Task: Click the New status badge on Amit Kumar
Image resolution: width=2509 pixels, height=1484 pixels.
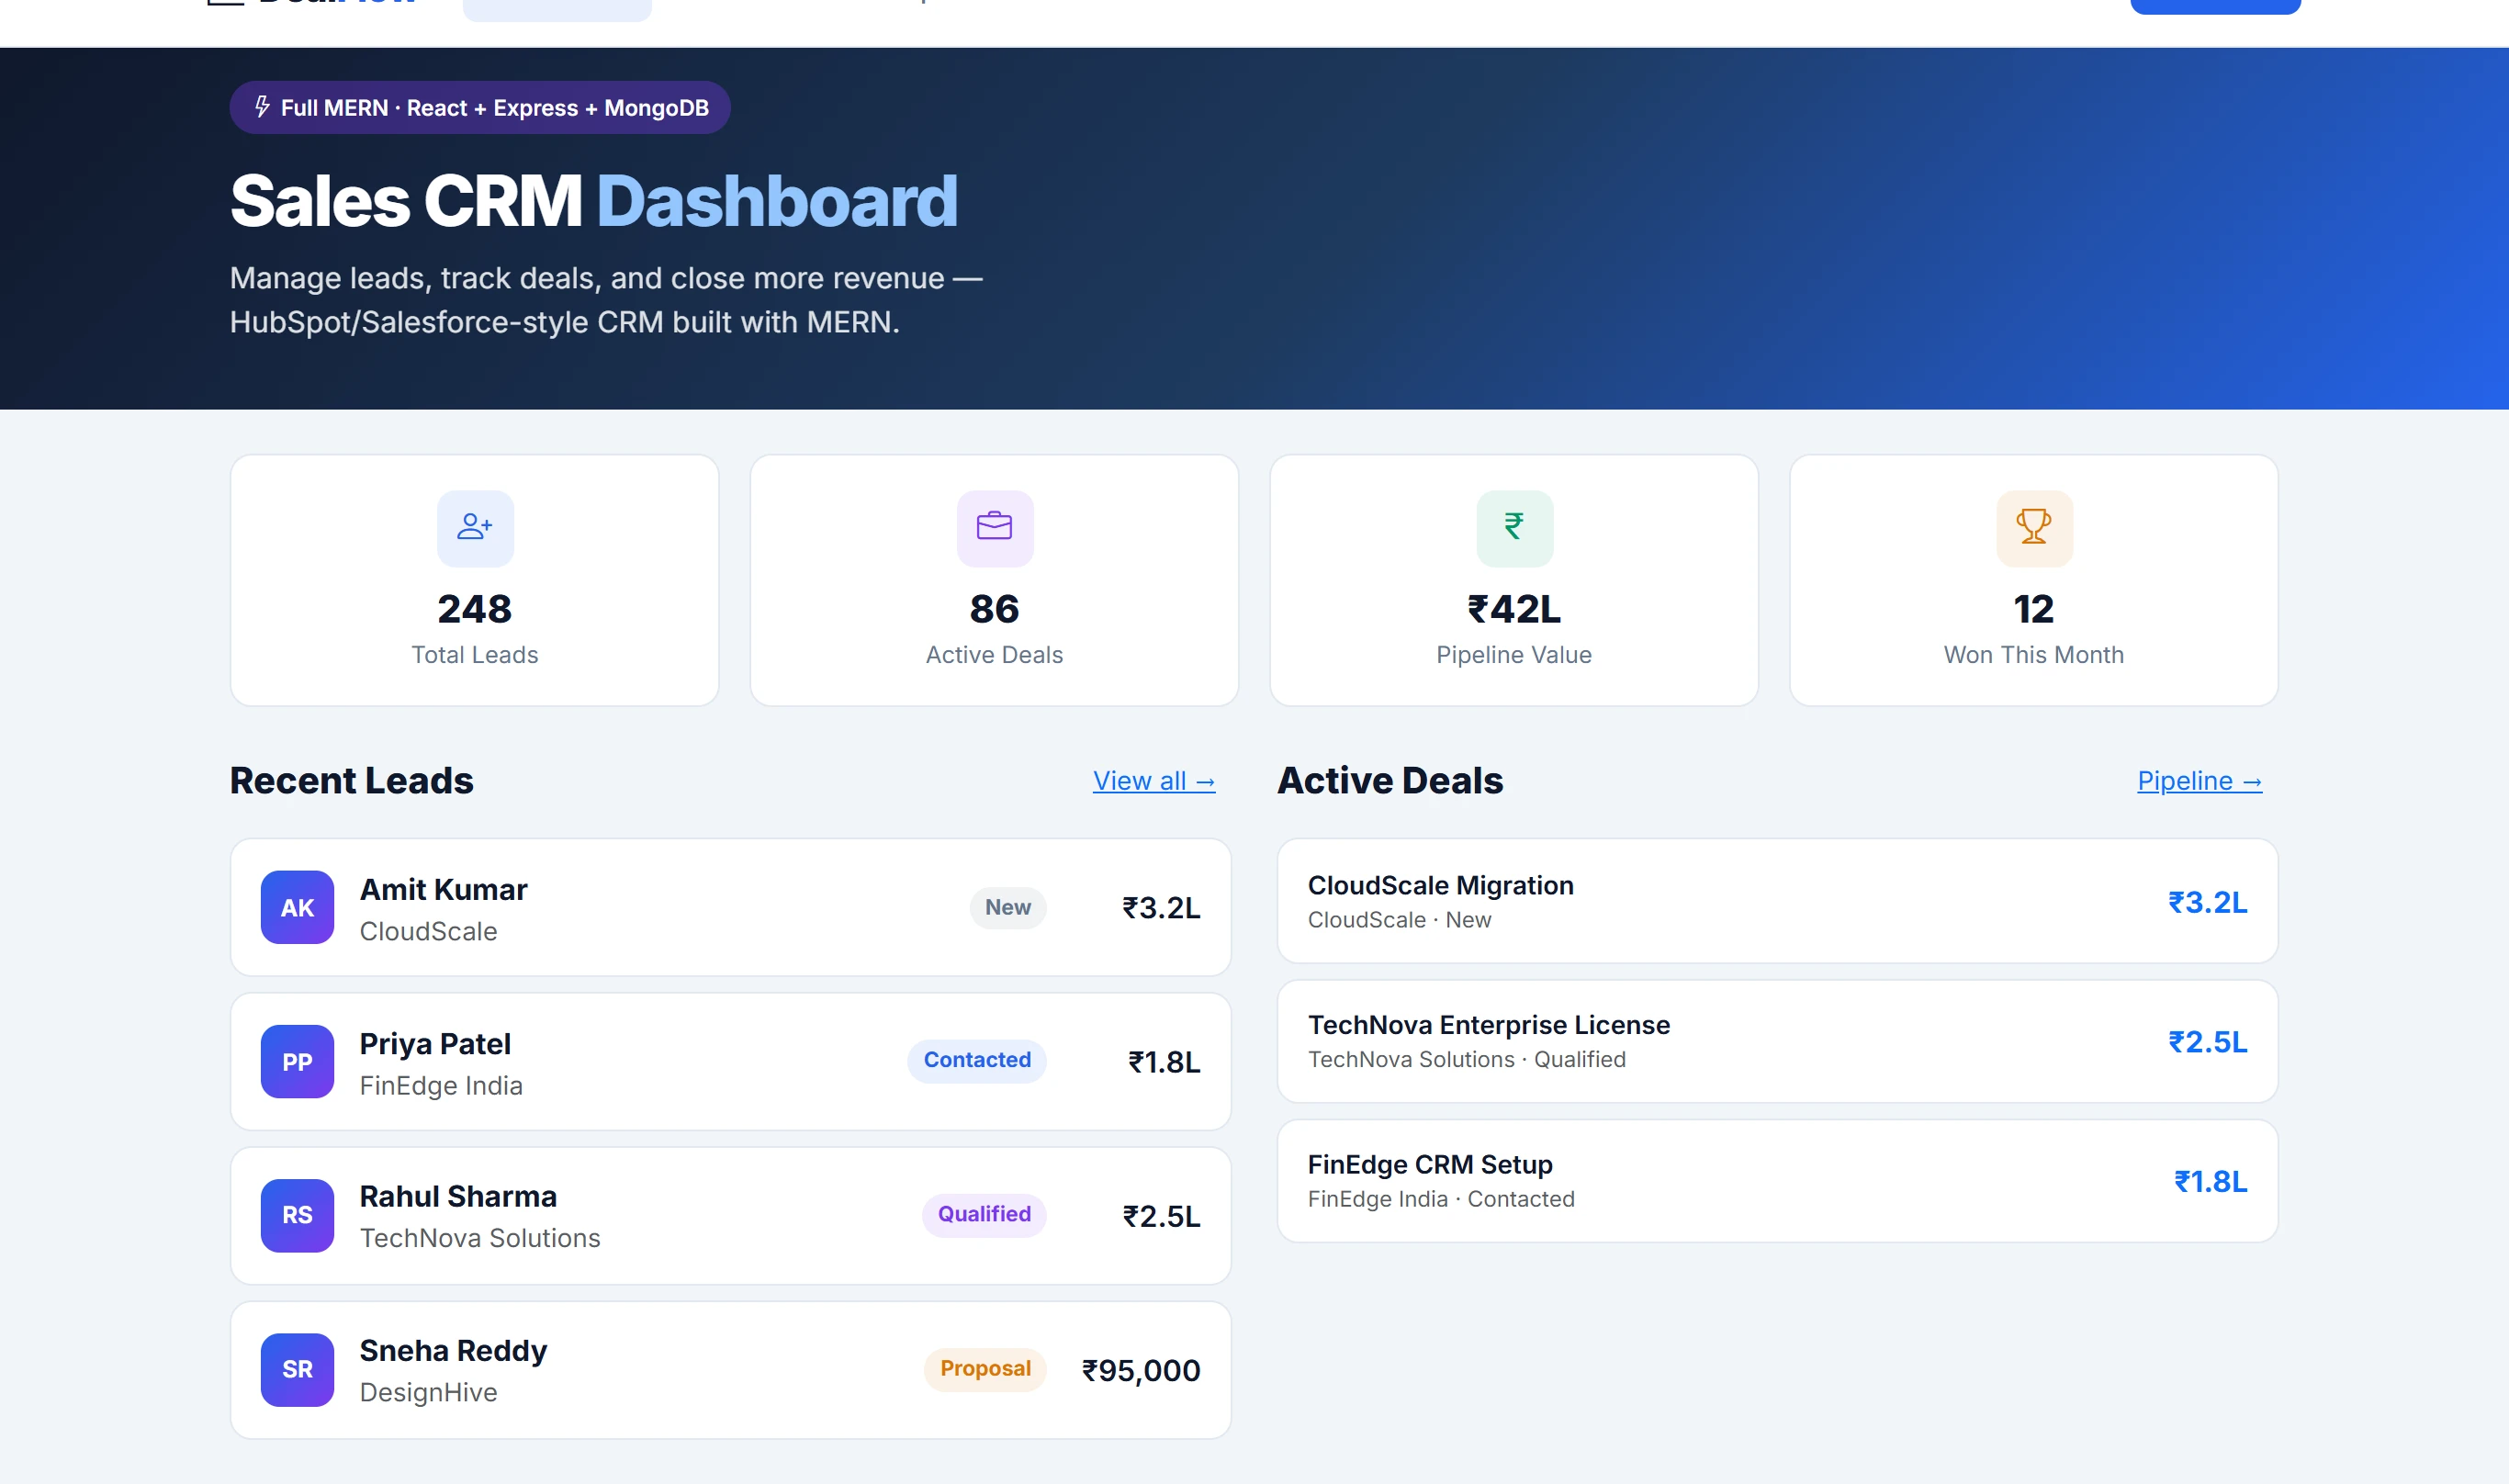Action: pos(1007,907)
